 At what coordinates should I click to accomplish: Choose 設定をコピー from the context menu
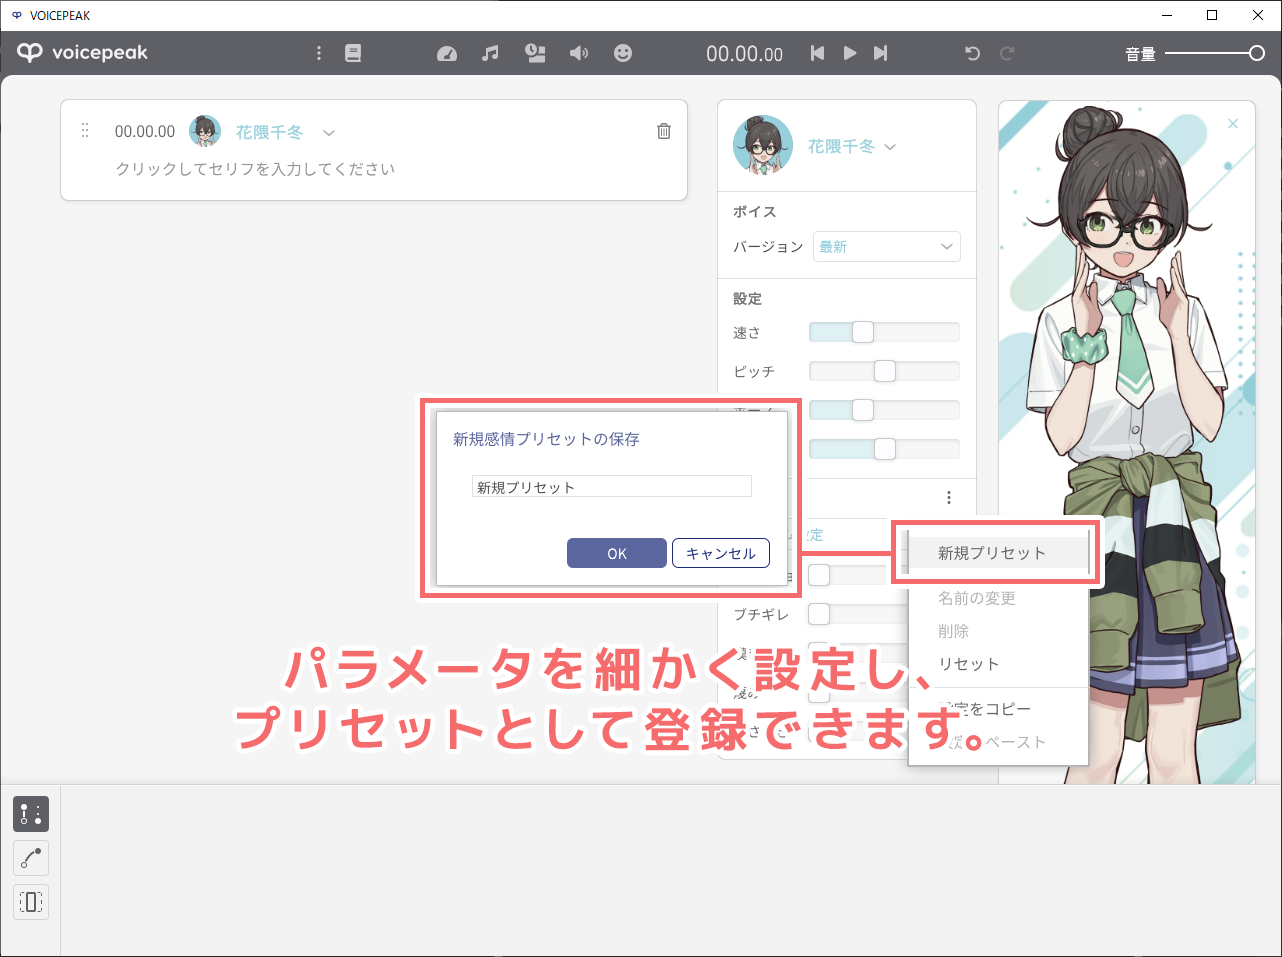(985, 709)
